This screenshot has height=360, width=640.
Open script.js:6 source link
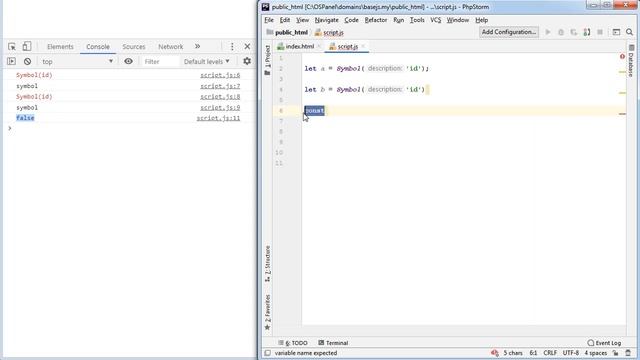pos(220,75)
